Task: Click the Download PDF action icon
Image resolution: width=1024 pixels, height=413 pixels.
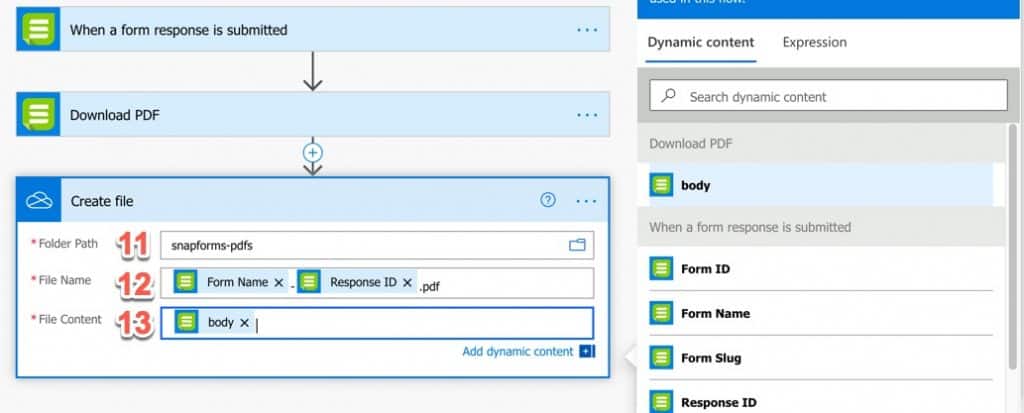Action: 40,115
